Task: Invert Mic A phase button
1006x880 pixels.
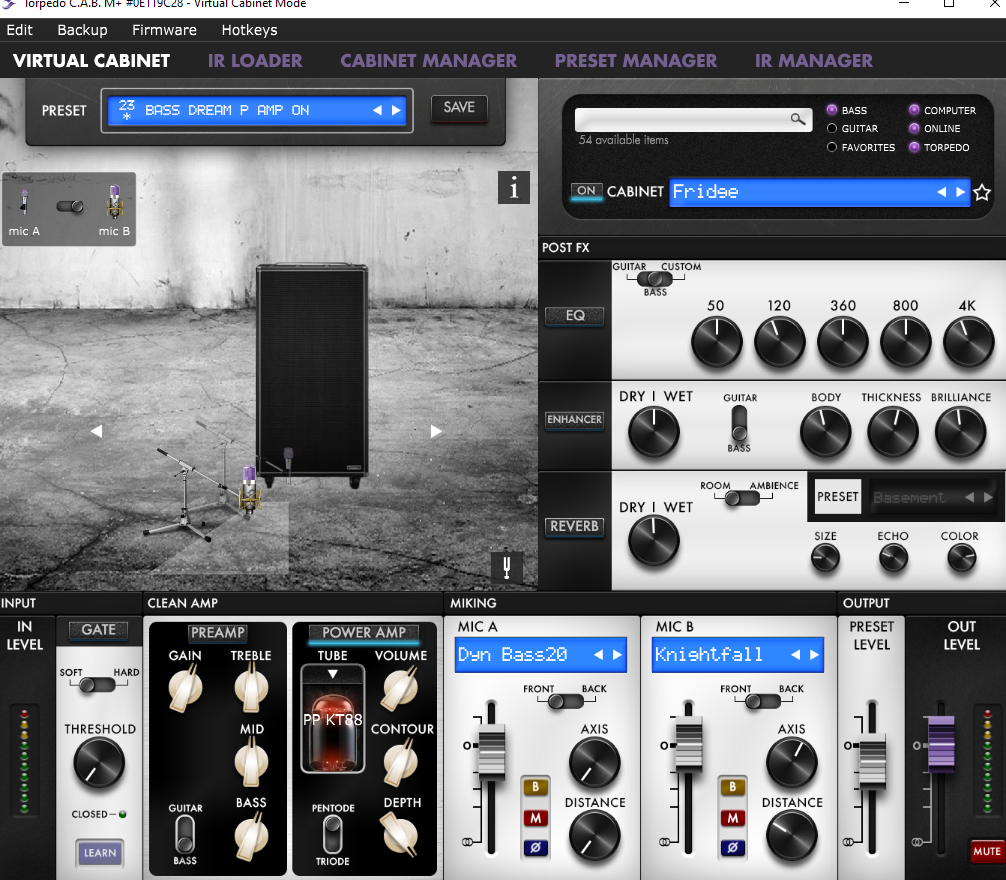Action: [535, 848]
